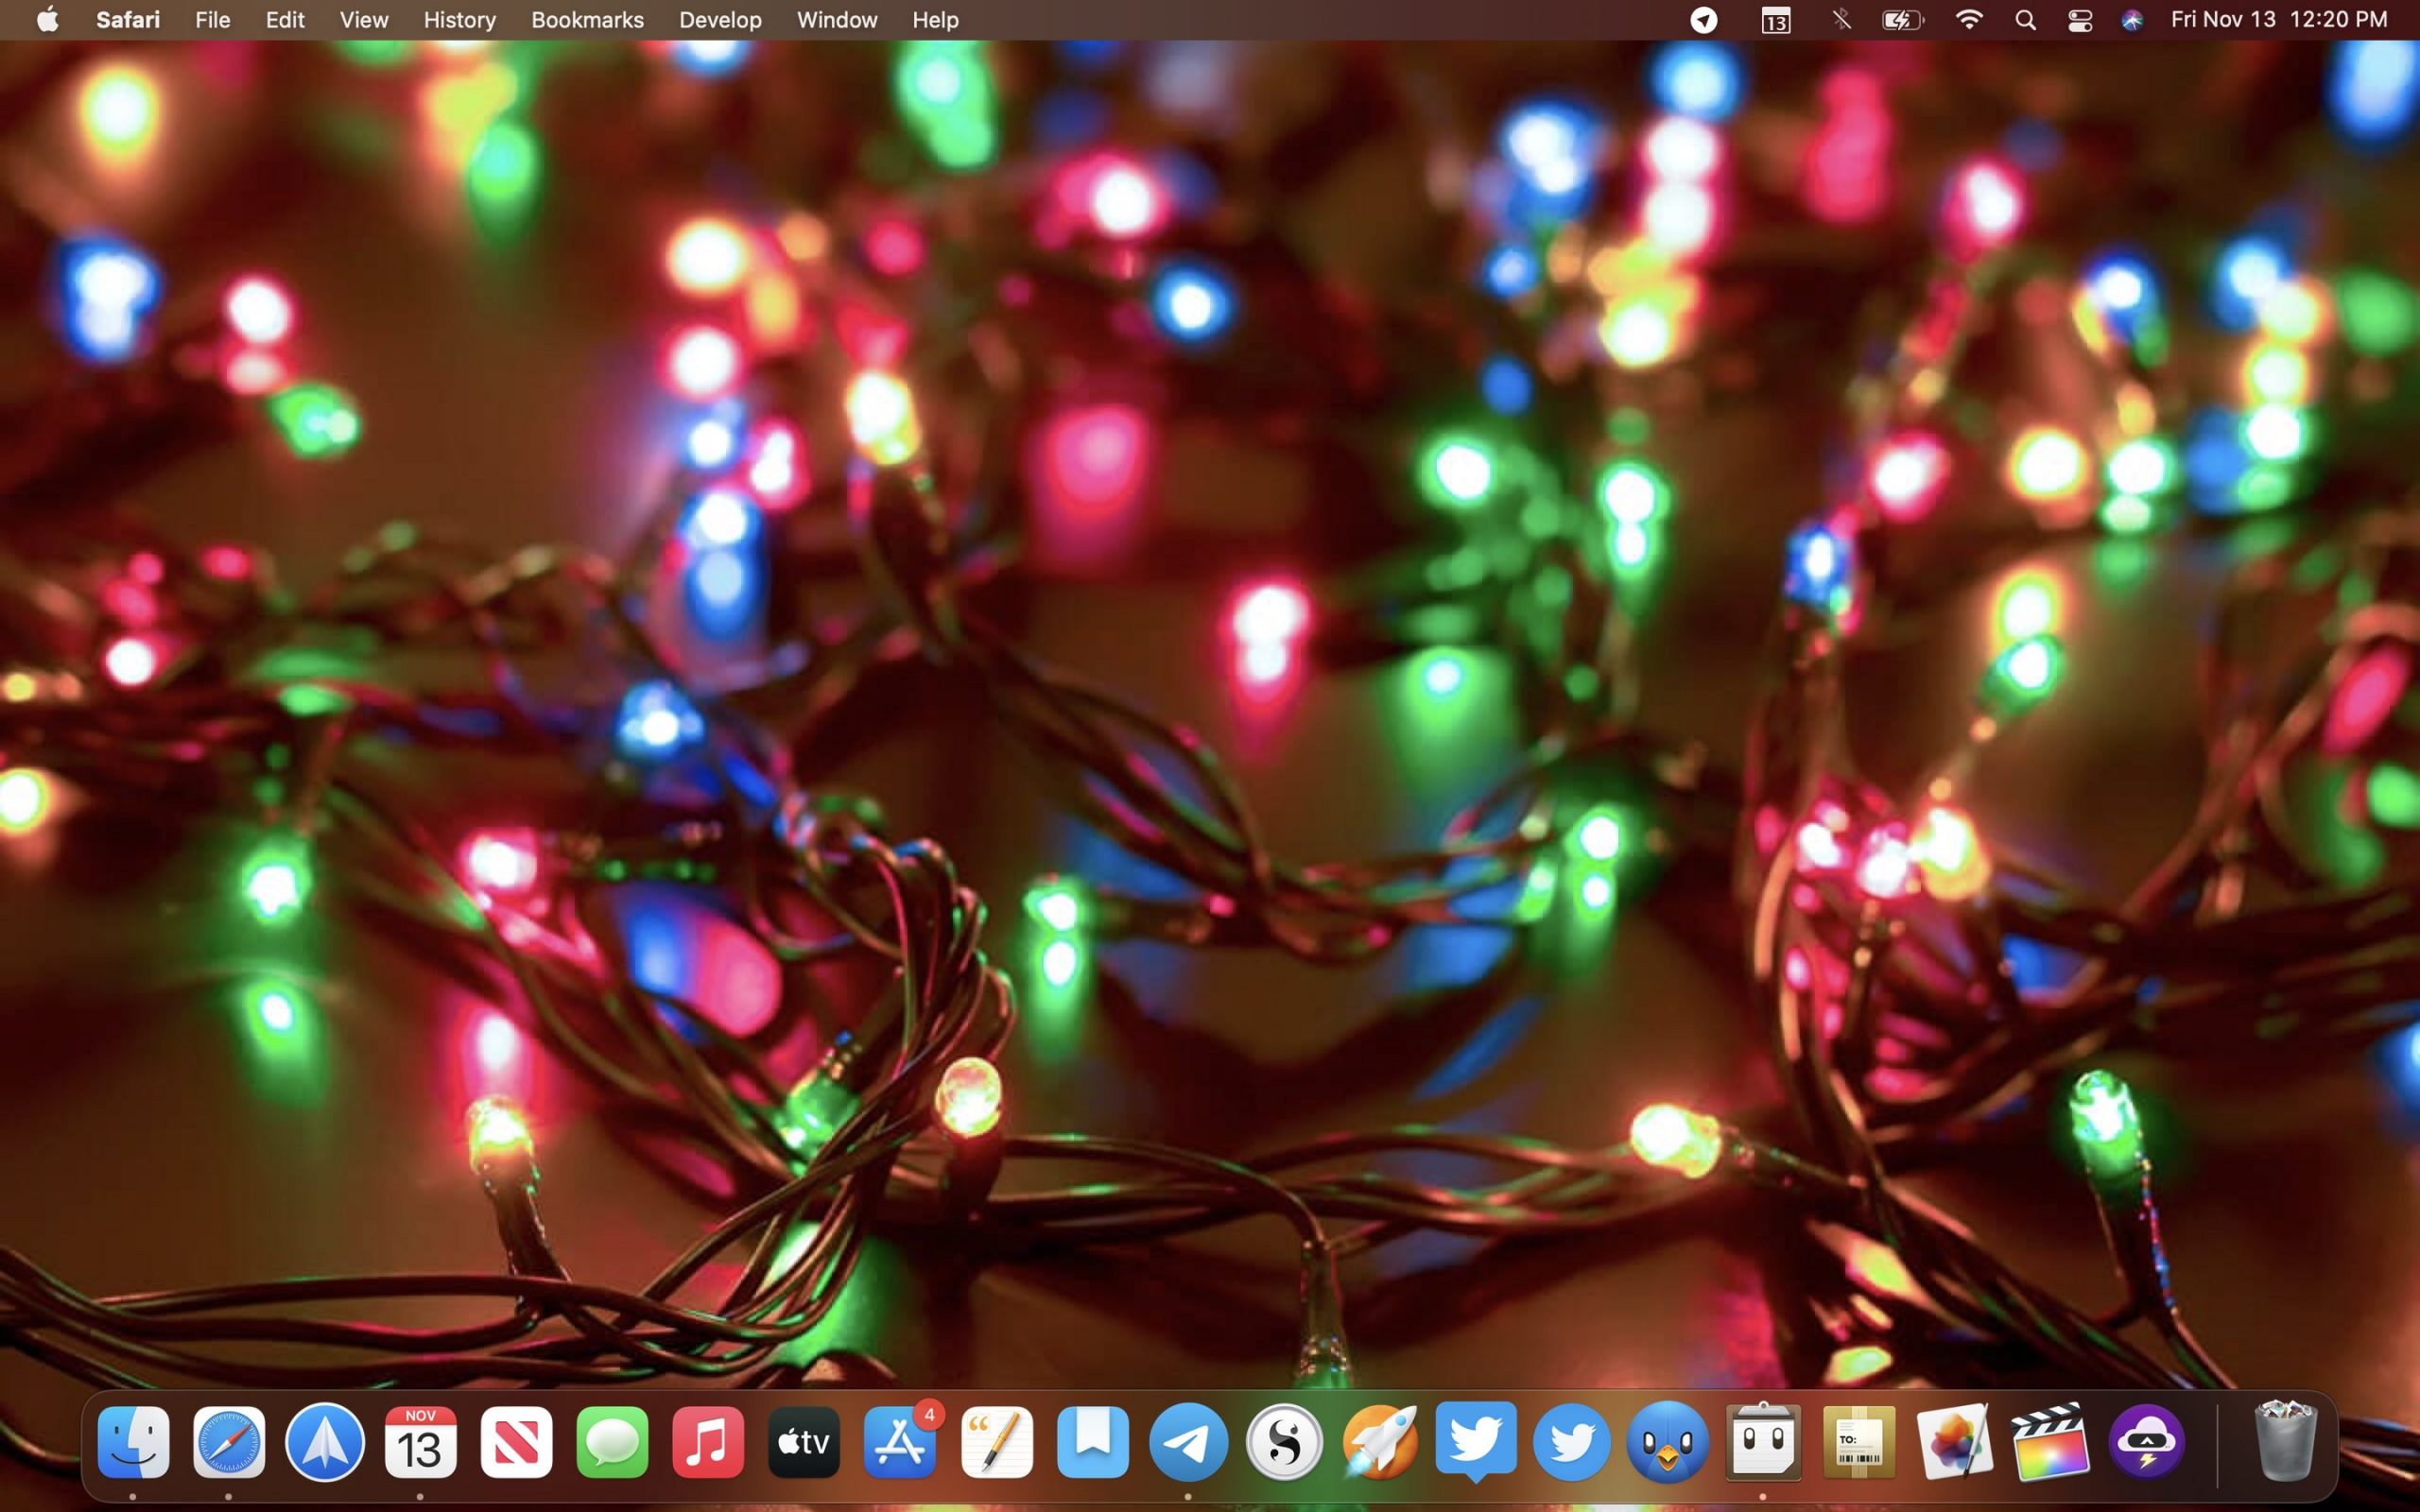2420x1512 pixels.
Task: Activate Siri from the menu bar
Action: click(x=2132, y=20)
